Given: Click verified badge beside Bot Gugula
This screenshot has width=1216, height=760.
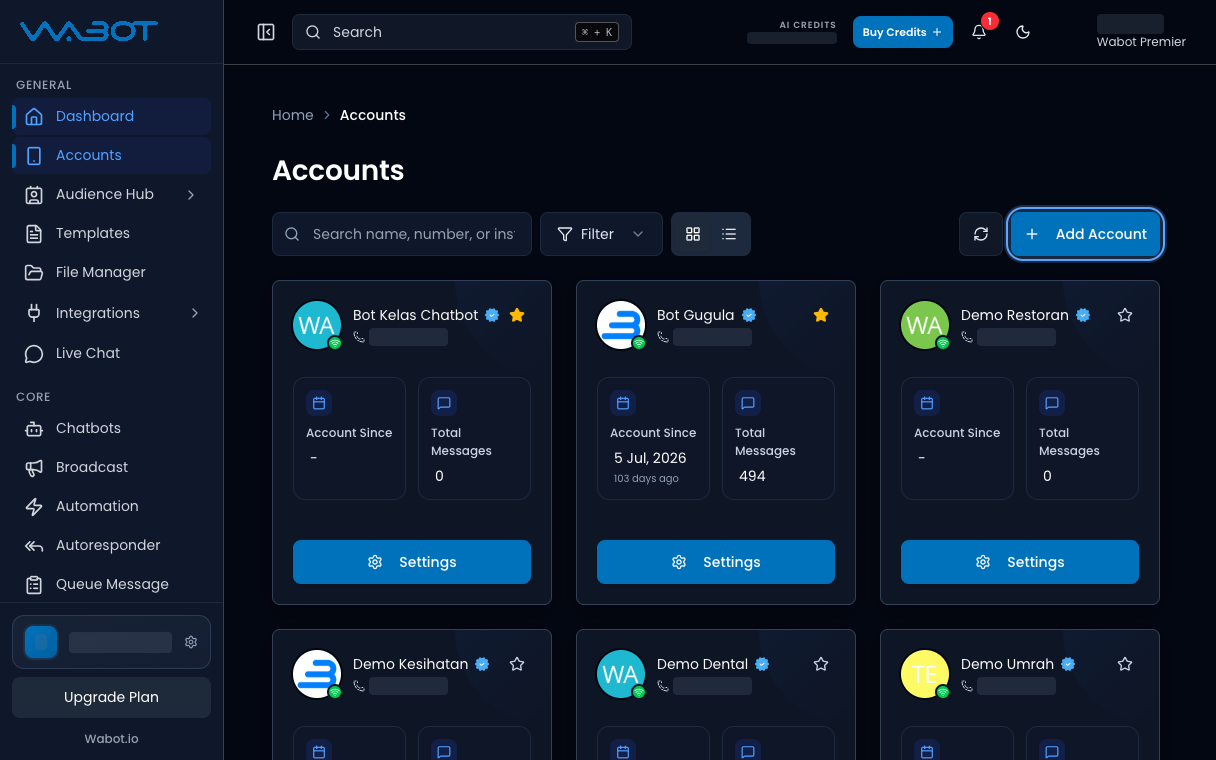Looking at the screenshot, I should pyautogui.click(x=749, y=315).
